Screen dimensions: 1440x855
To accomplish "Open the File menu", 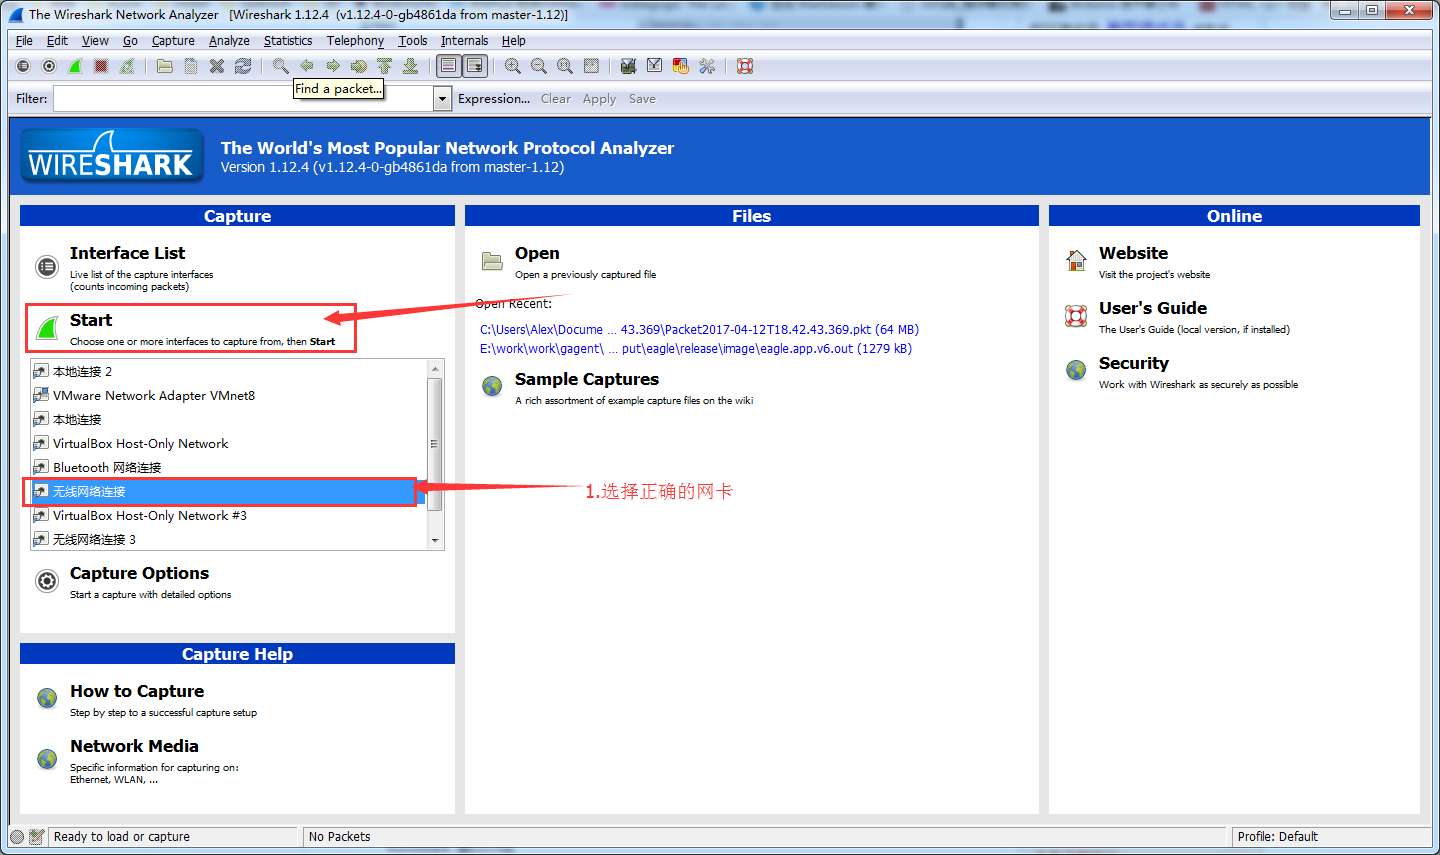I will pyautogui.click(x=24, y=41).
